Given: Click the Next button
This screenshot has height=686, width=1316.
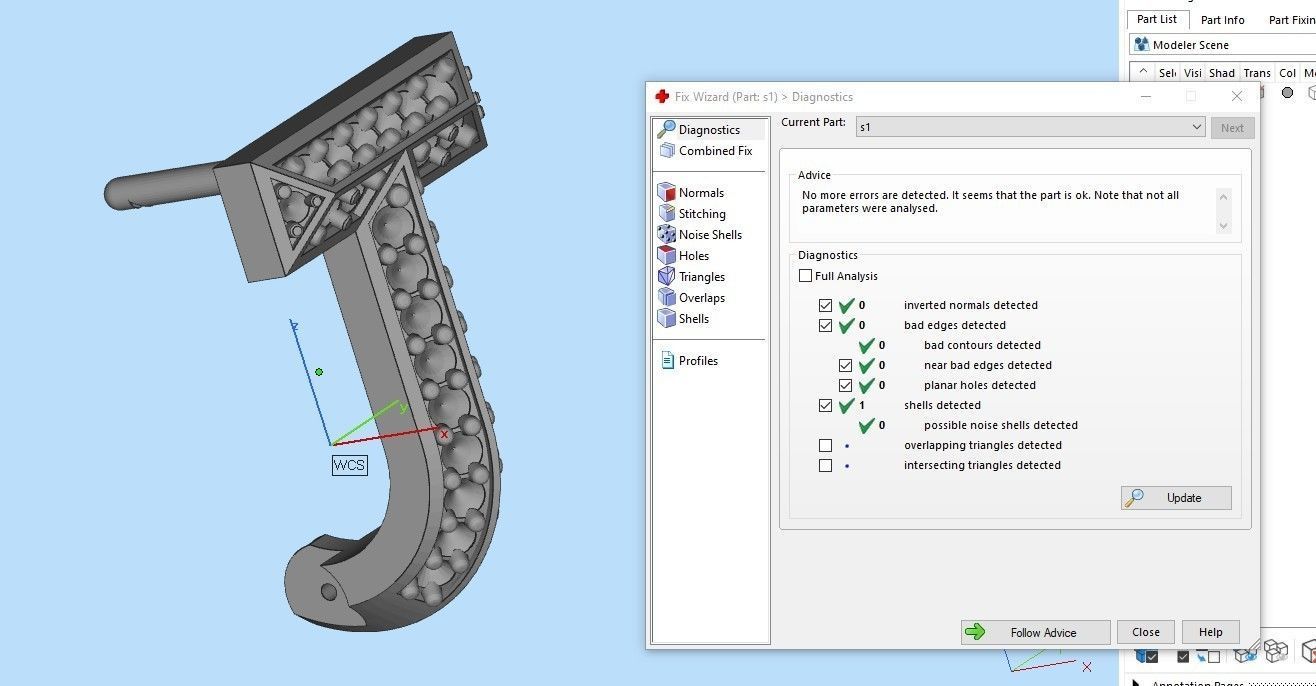Looking at the screenshot, I should click(1232, 127).
